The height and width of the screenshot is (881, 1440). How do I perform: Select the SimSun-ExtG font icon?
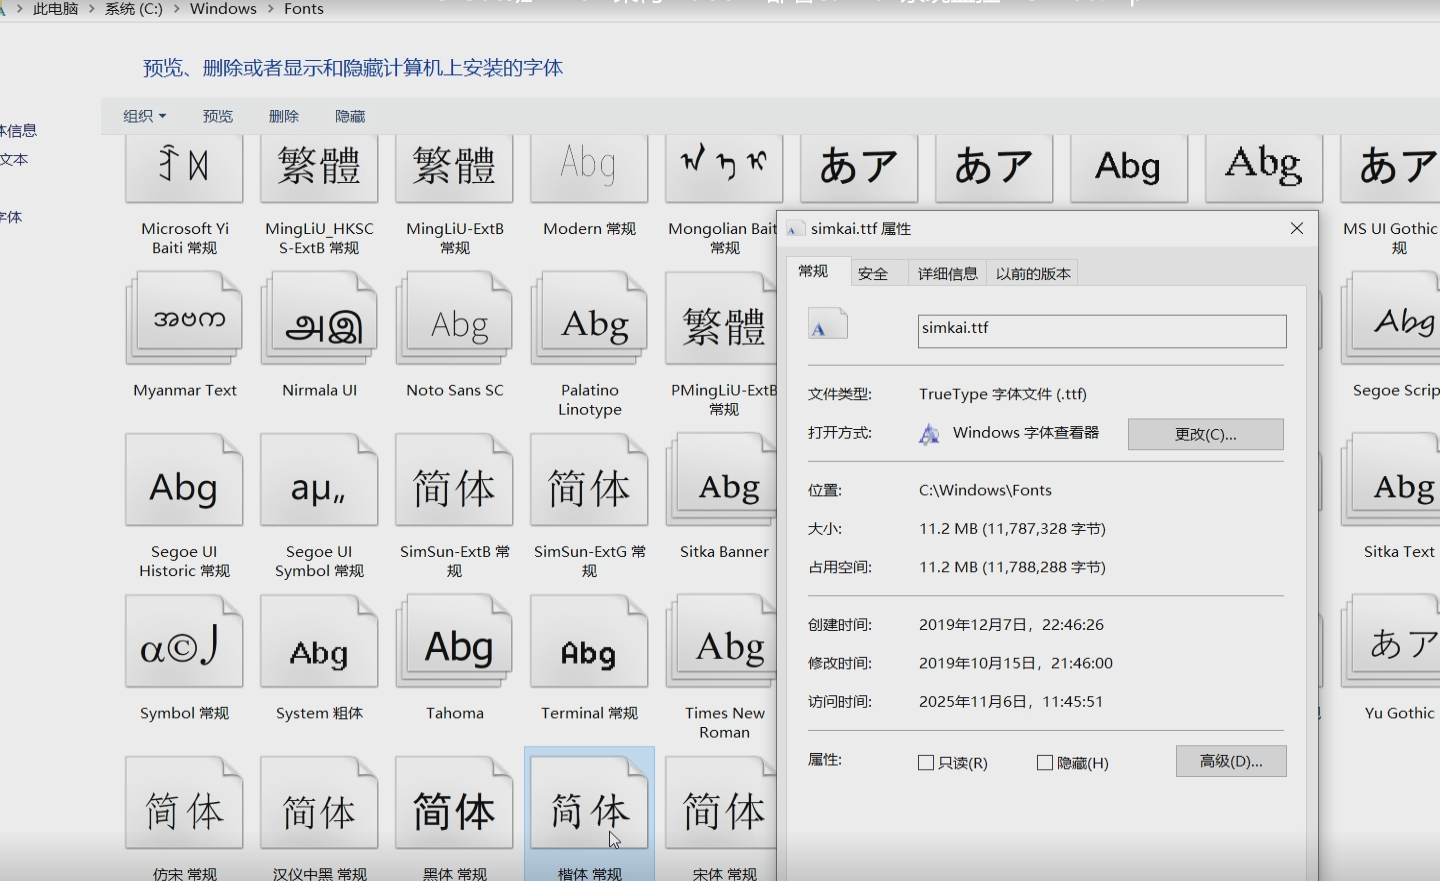tap(589, 480)
